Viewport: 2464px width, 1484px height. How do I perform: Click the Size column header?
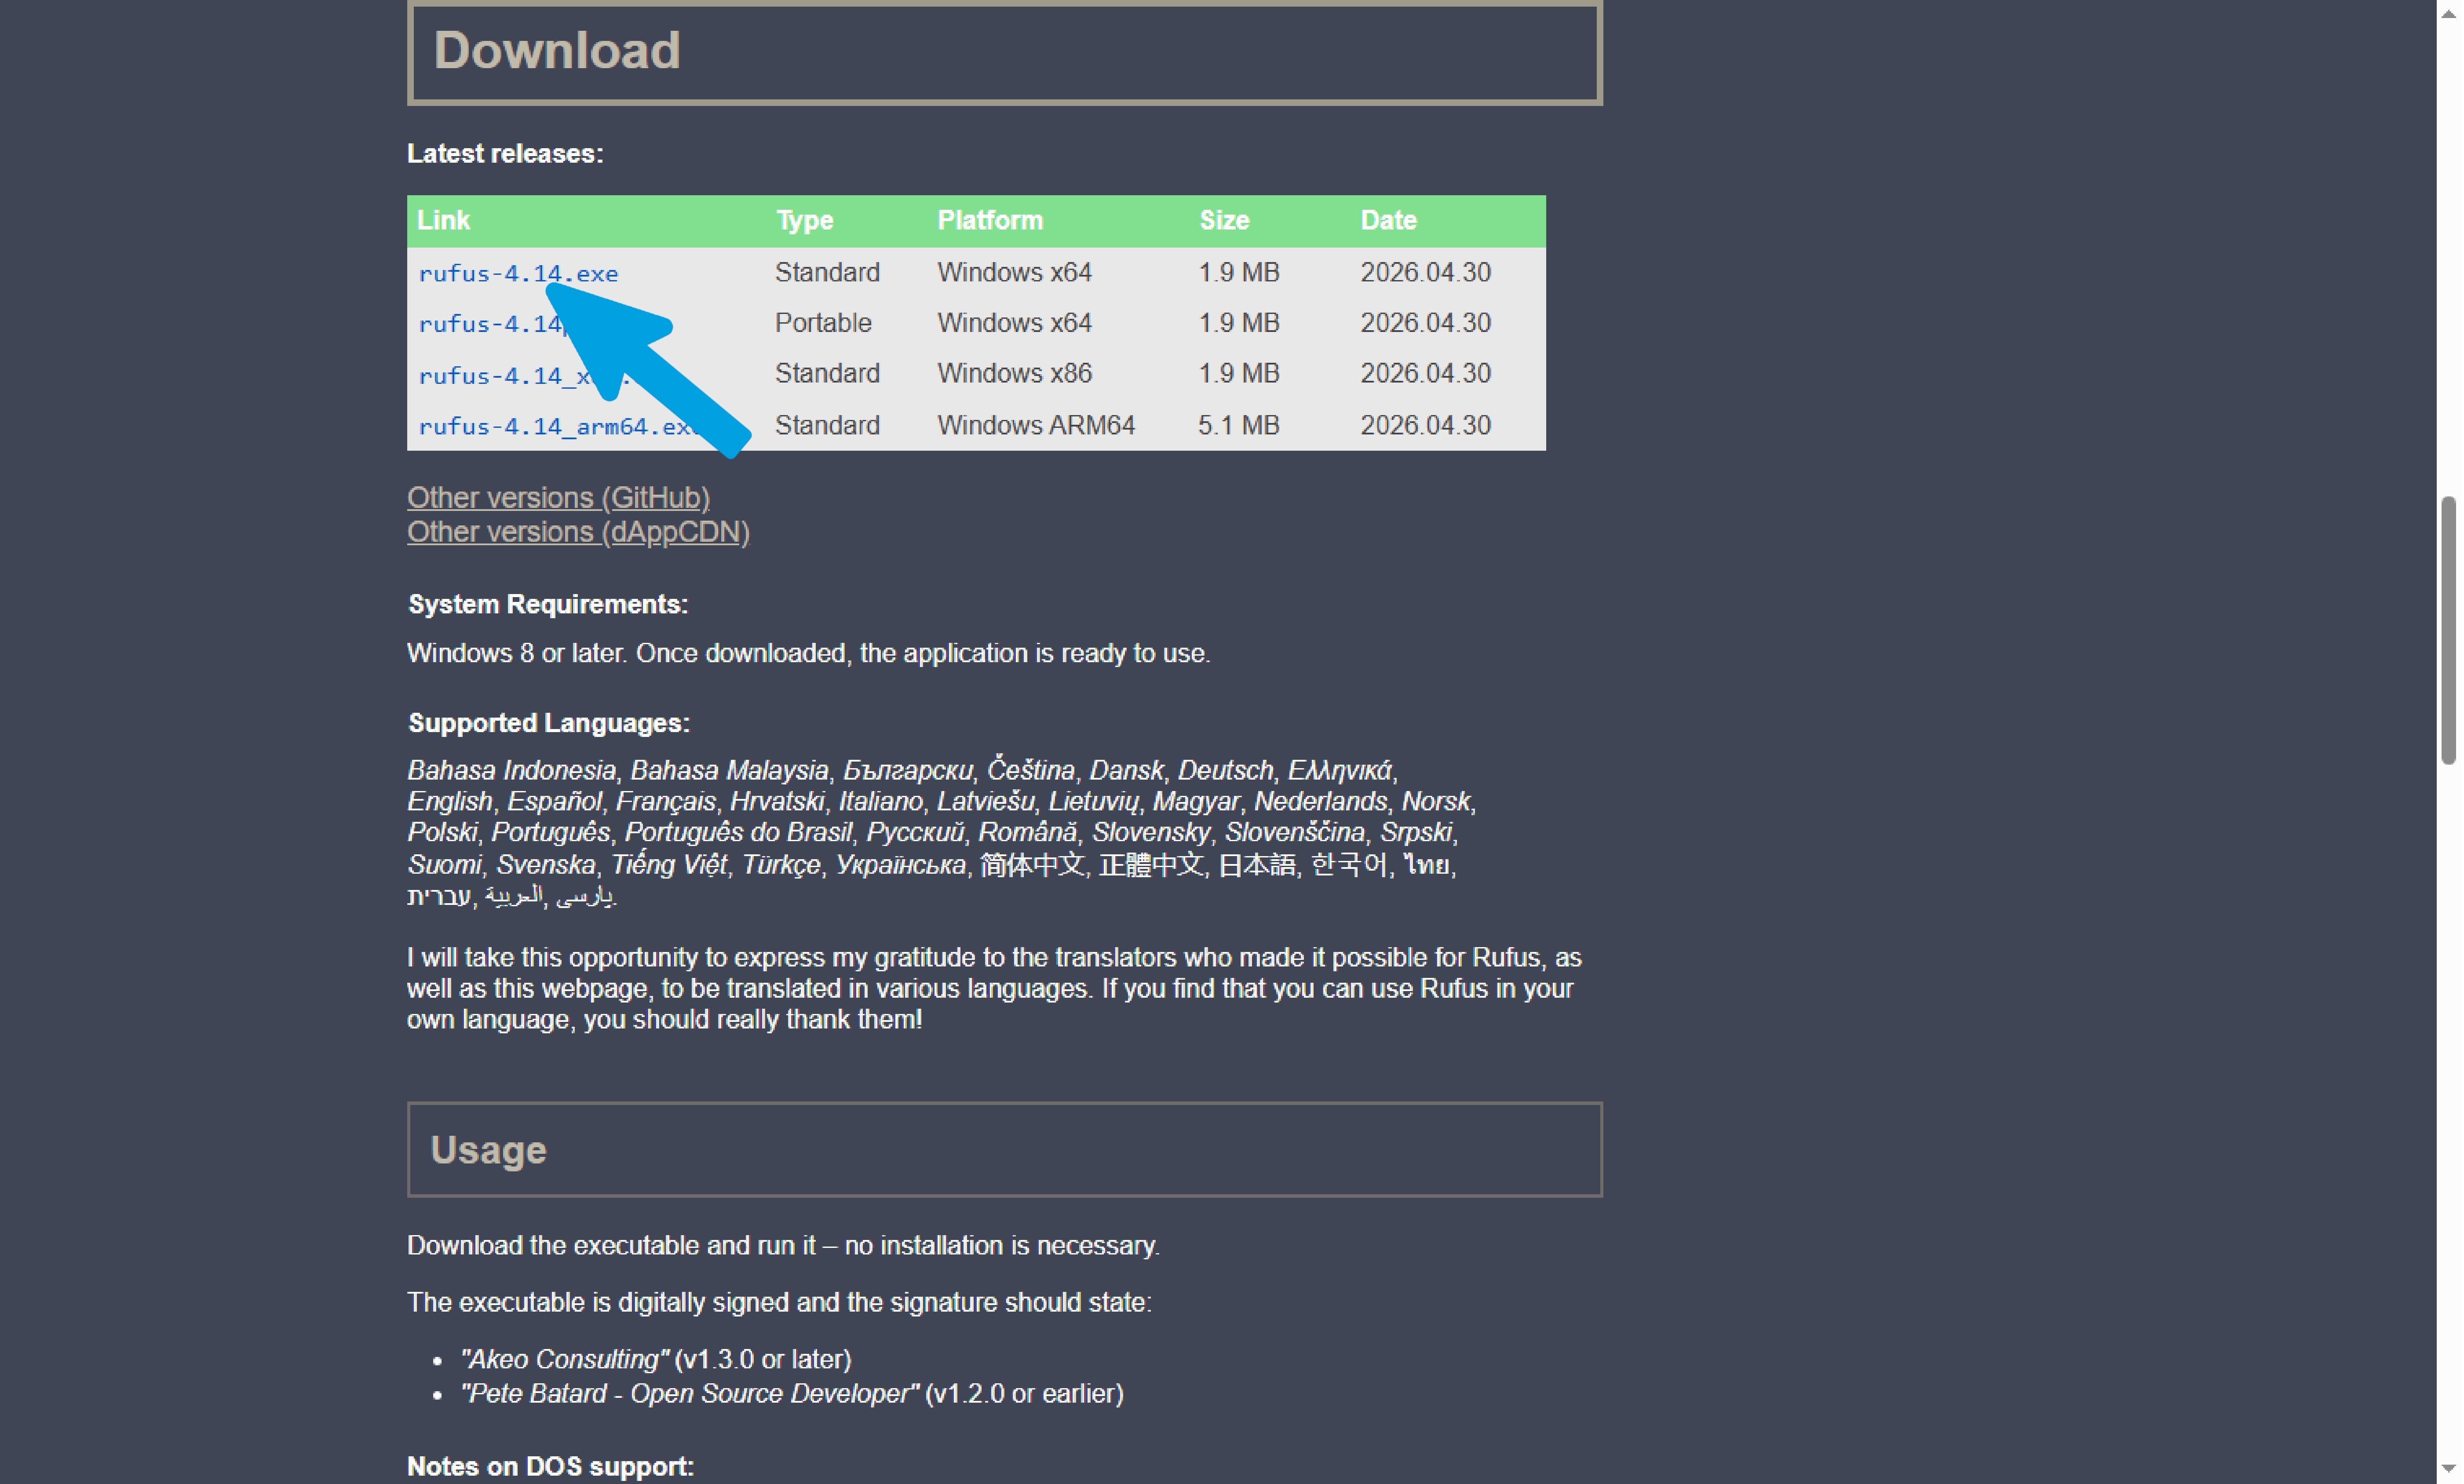(1224, 220)
